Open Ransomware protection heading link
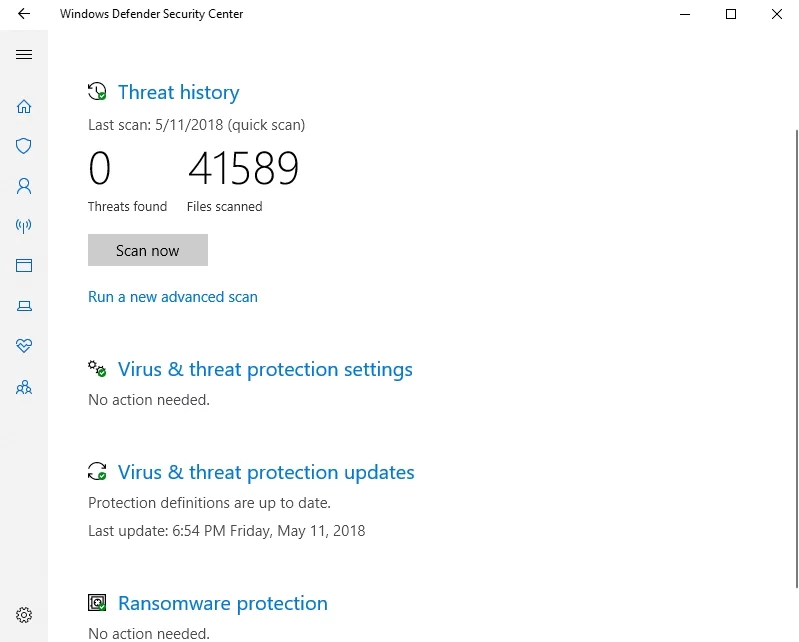Viewport: 799px width, 642px height. click(x=222, y=603)
